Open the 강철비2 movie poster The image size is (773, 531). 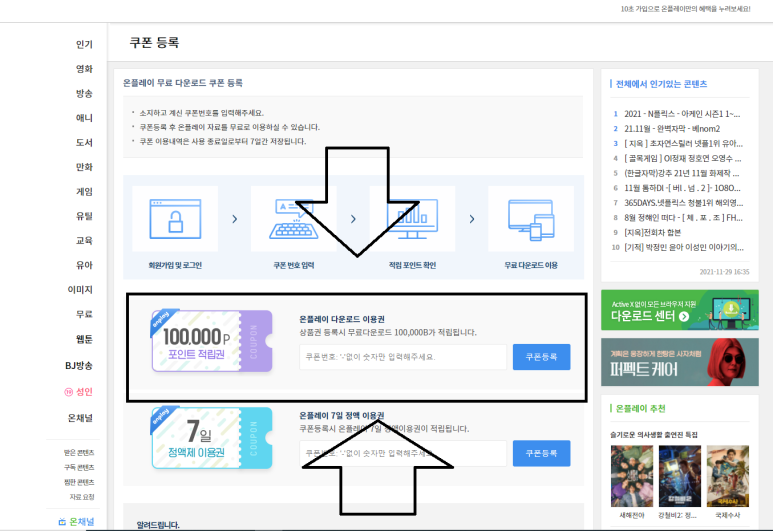679,476
